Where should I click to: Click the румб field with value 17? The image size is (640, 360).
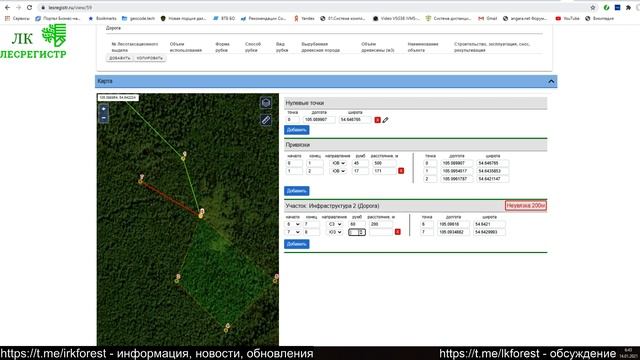[360, 171]
